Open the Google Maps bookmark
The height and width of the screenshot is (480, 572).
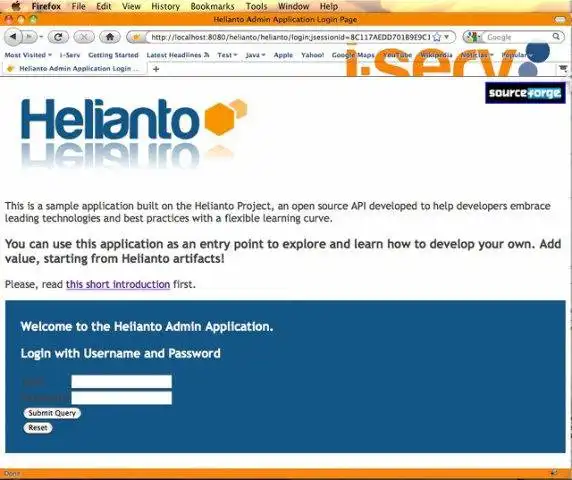353,55
